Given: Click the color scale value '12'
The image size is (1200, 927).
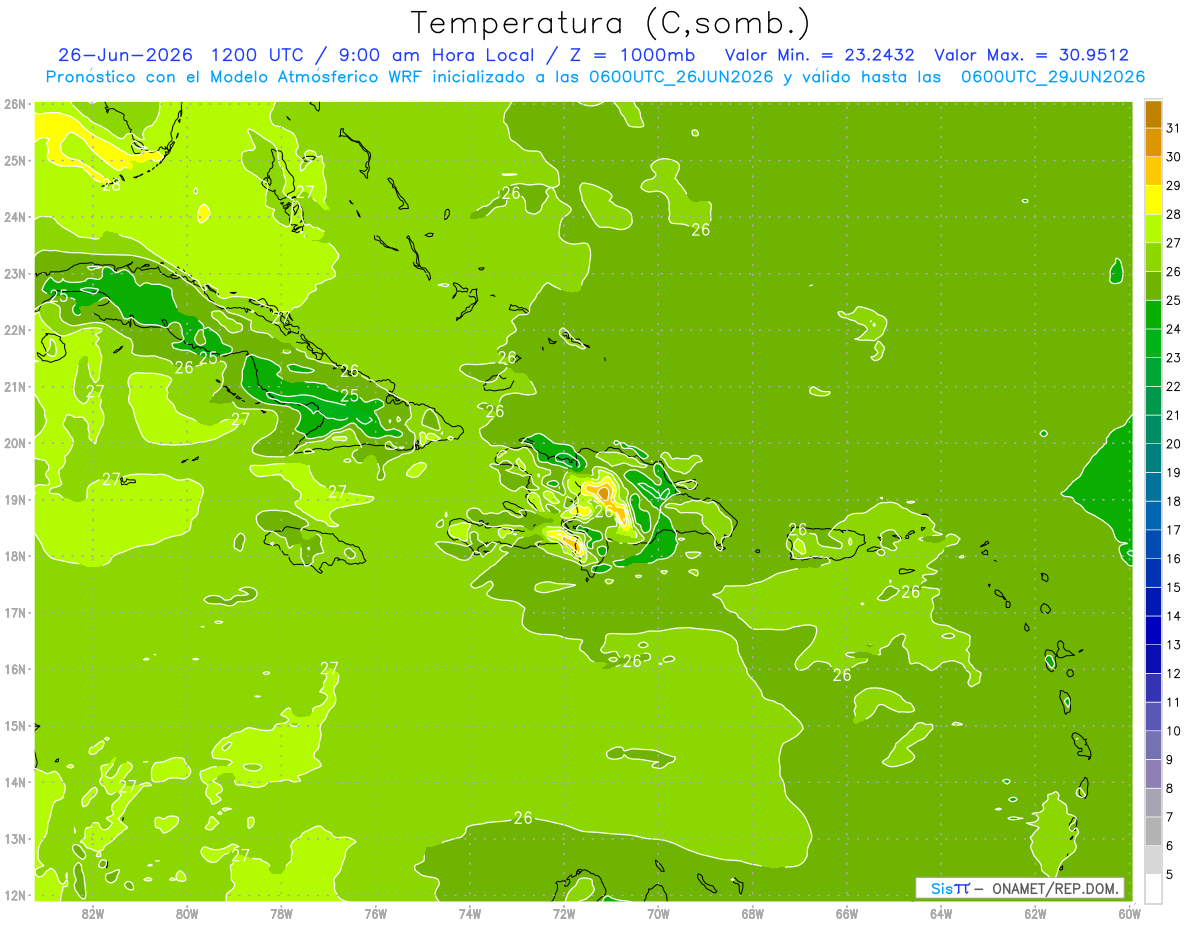Looking at the screenshot, I should (1173, 674).
